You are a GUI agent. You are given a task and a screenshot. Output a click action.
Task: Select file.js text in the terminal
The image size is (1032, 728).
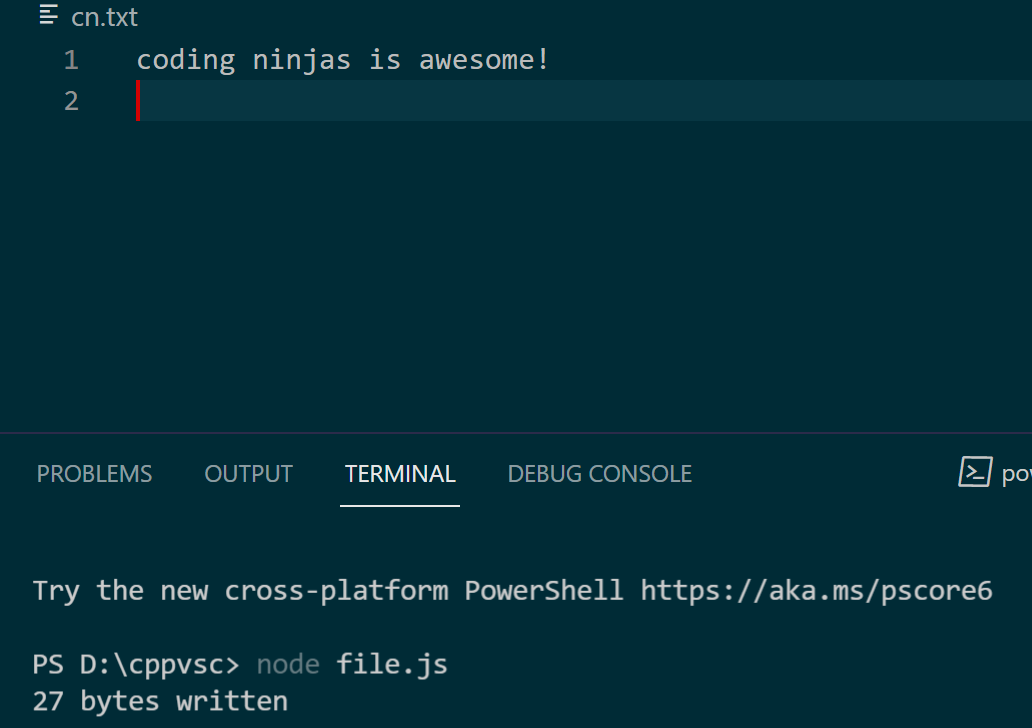(391, 663)
